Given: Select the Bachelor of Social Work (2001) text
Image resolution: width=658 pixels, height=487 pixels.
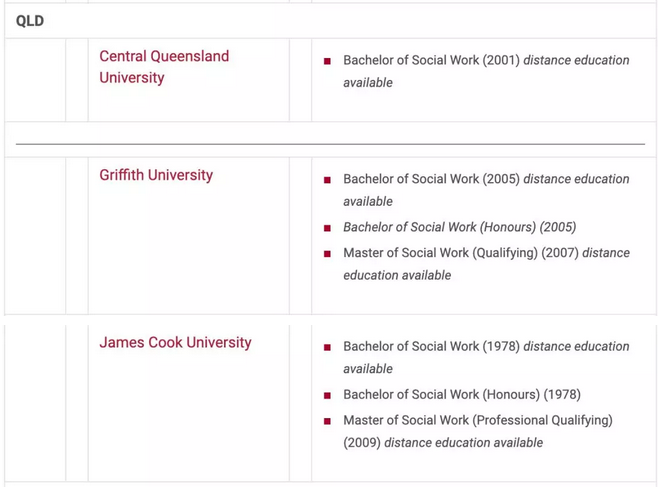Looking at the screenshot, I should [x=431, y=60].
